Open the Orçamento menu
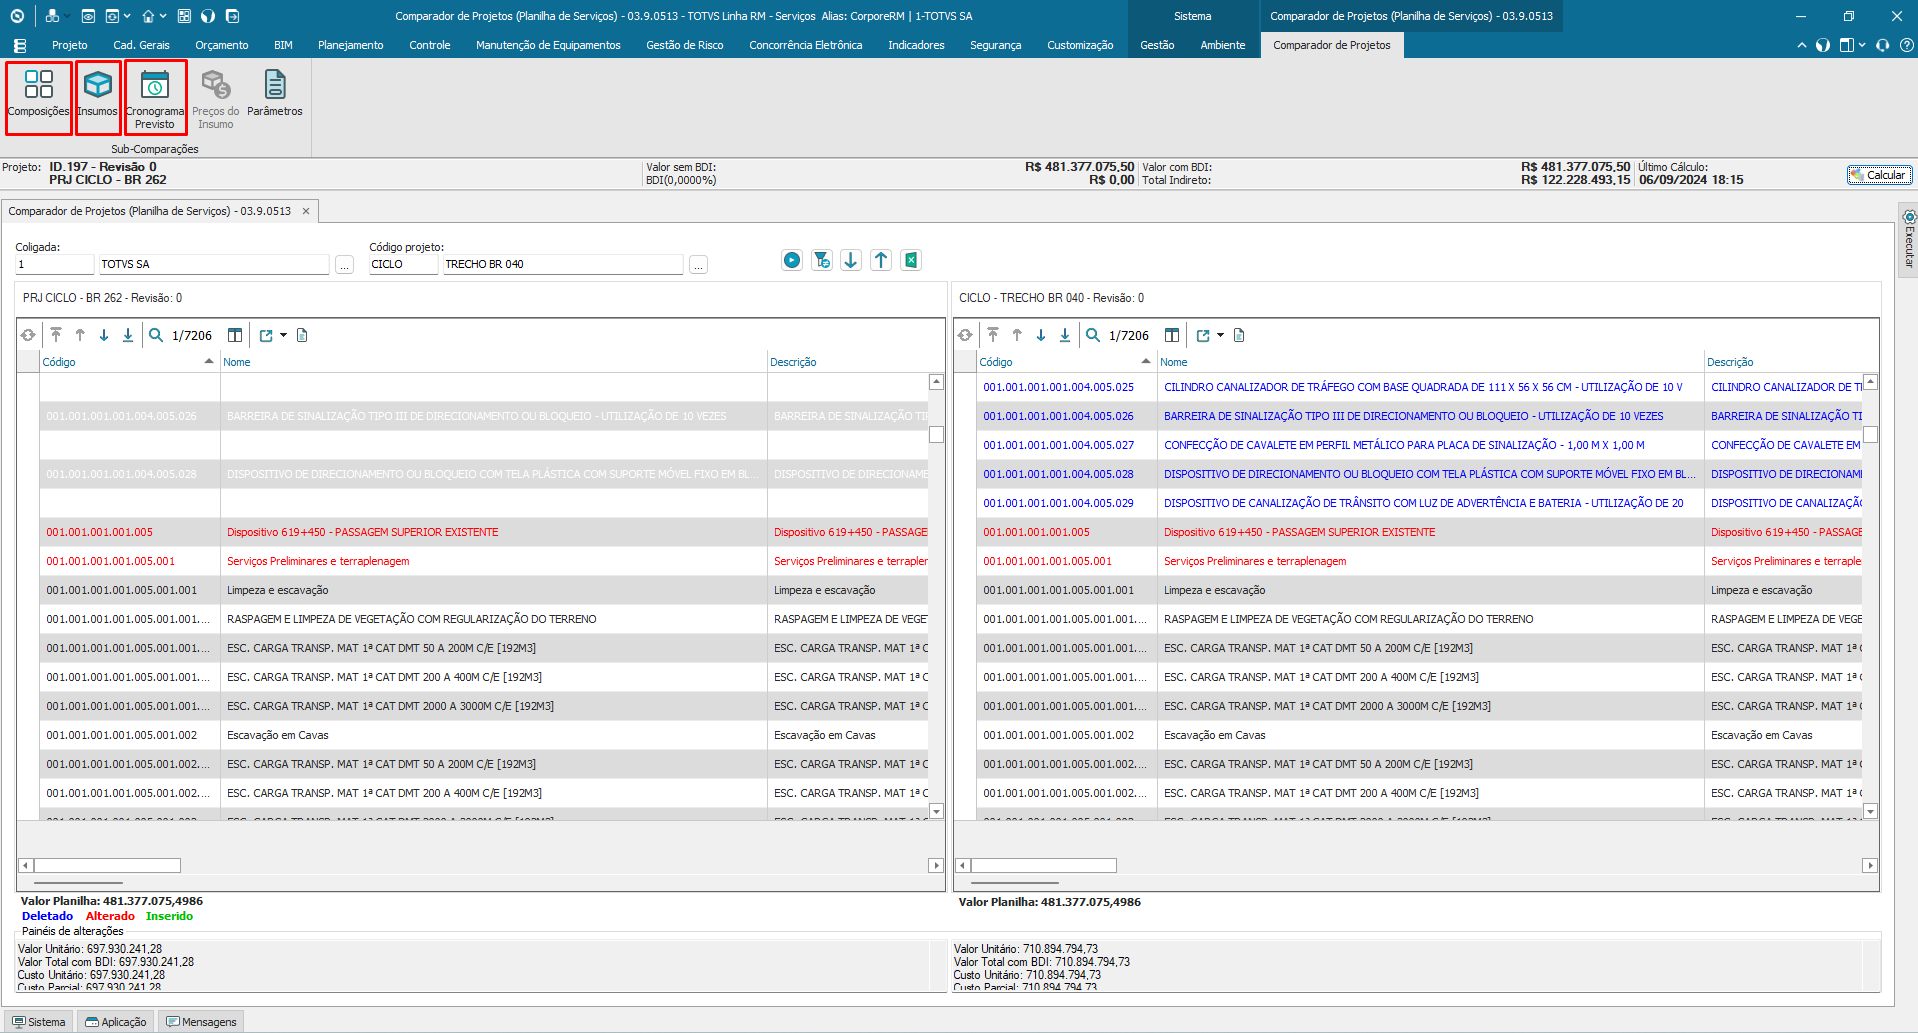 click(x=222, y=45)
